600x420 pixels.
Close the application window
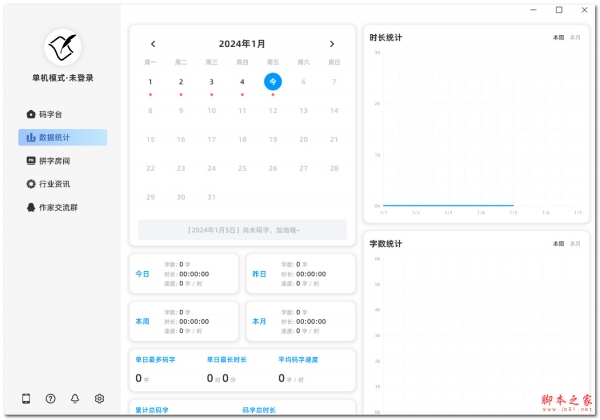pos(584,10)
